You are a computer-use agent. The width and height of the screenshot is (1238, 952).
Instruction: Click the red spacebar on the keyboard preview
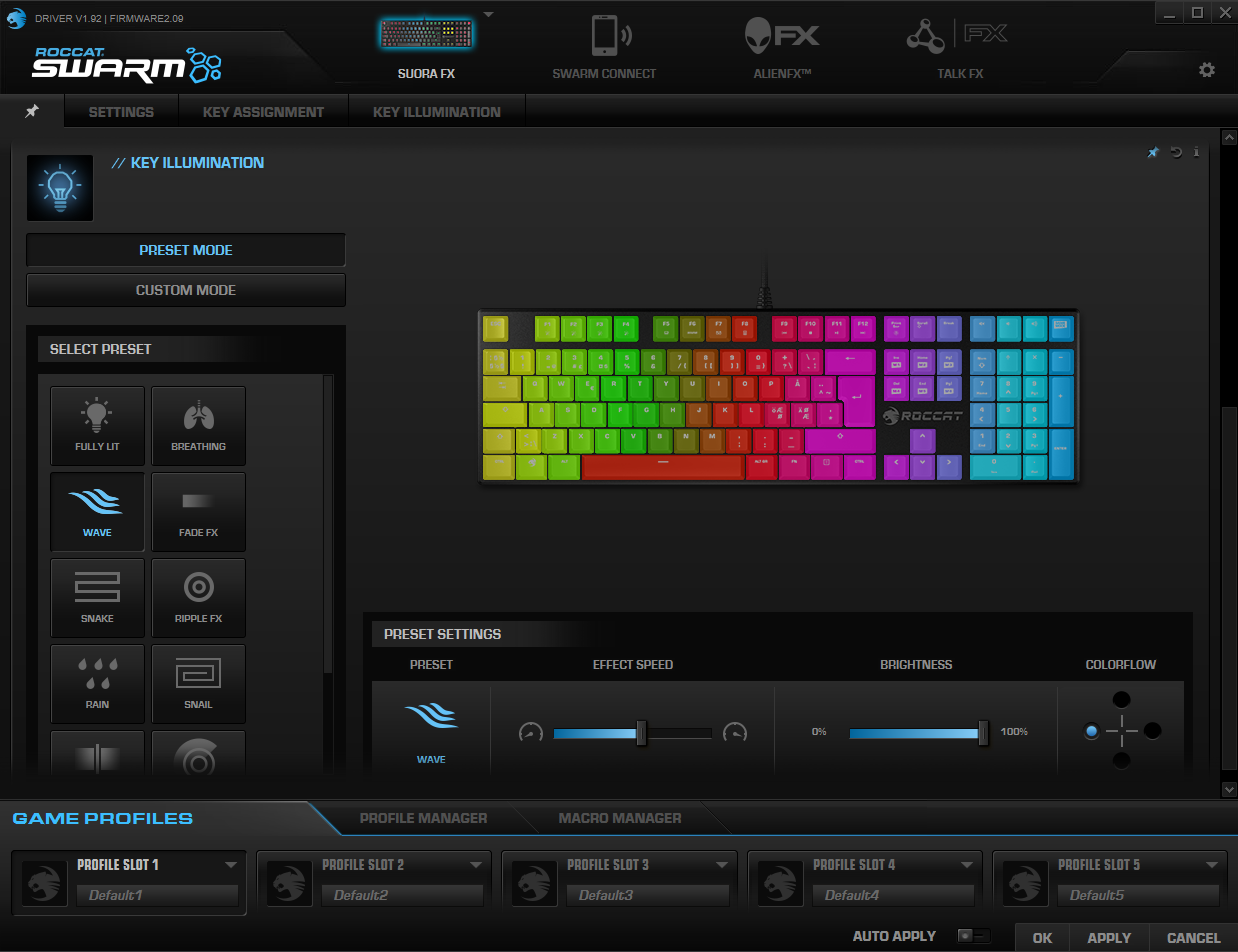pos(663,466)
